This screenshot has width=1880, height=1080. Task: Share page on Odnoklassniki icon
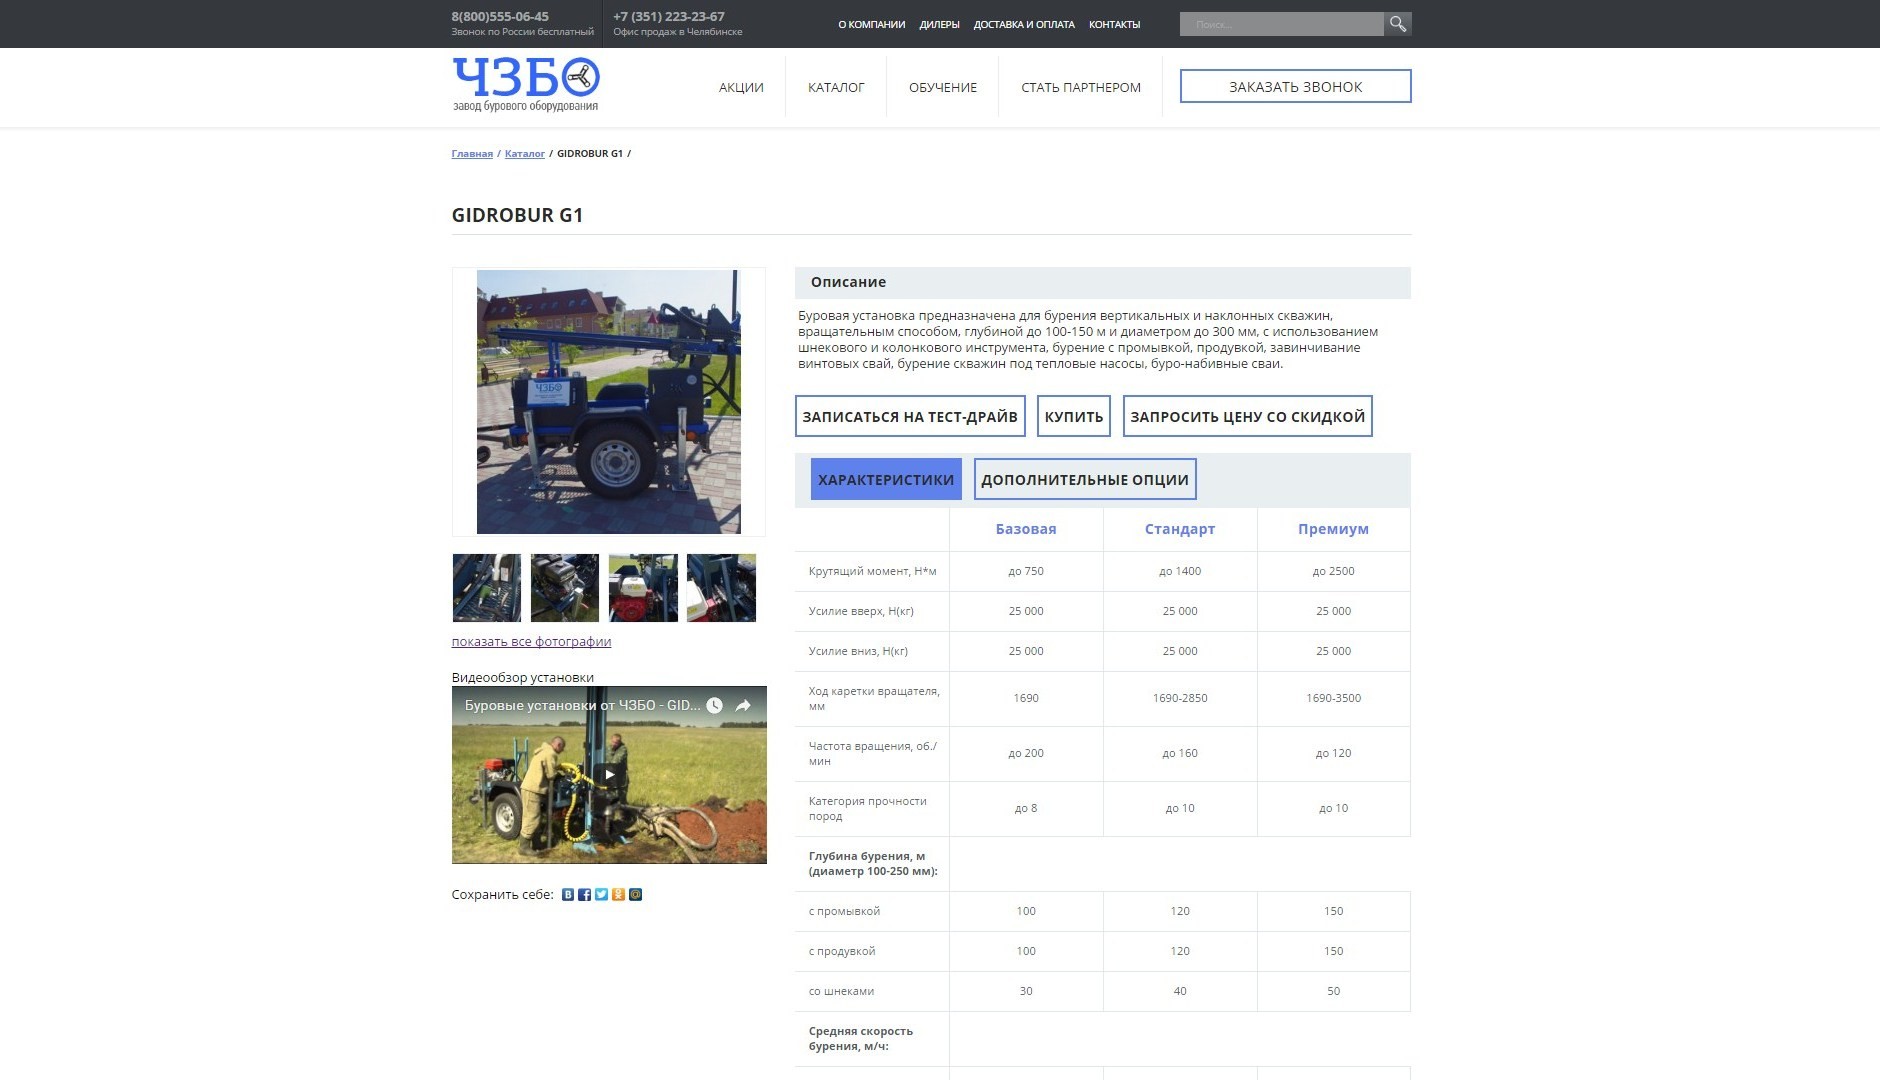click(x=618, y=895)
